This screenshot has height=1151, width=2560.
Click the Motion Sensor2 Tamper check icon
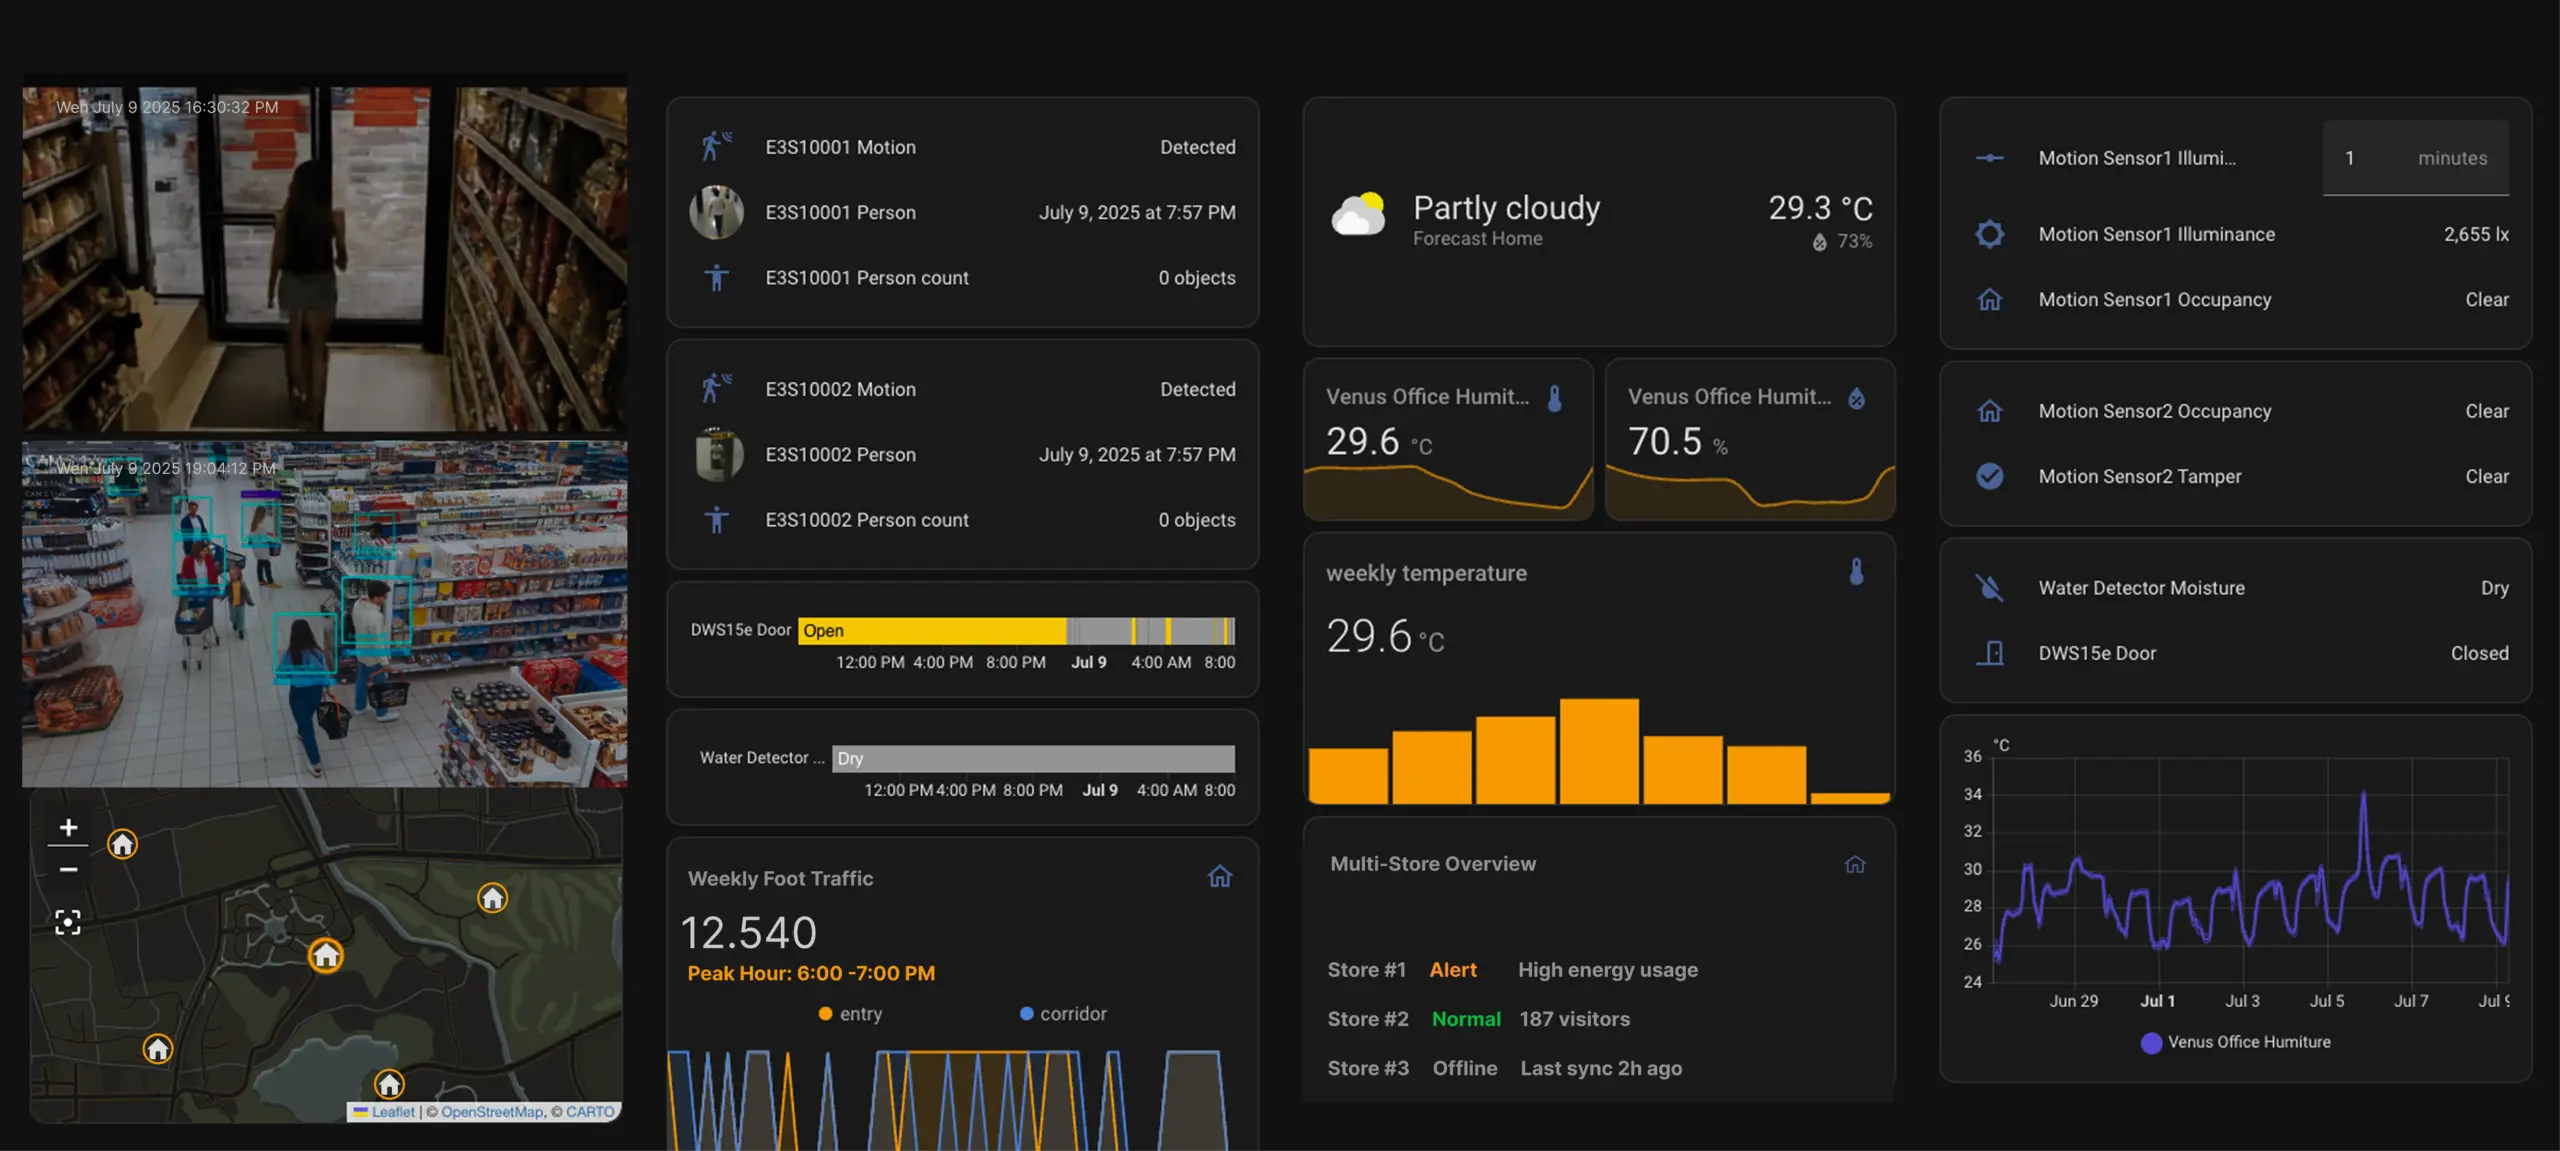pyautogui.click(x=1990, y=477)
